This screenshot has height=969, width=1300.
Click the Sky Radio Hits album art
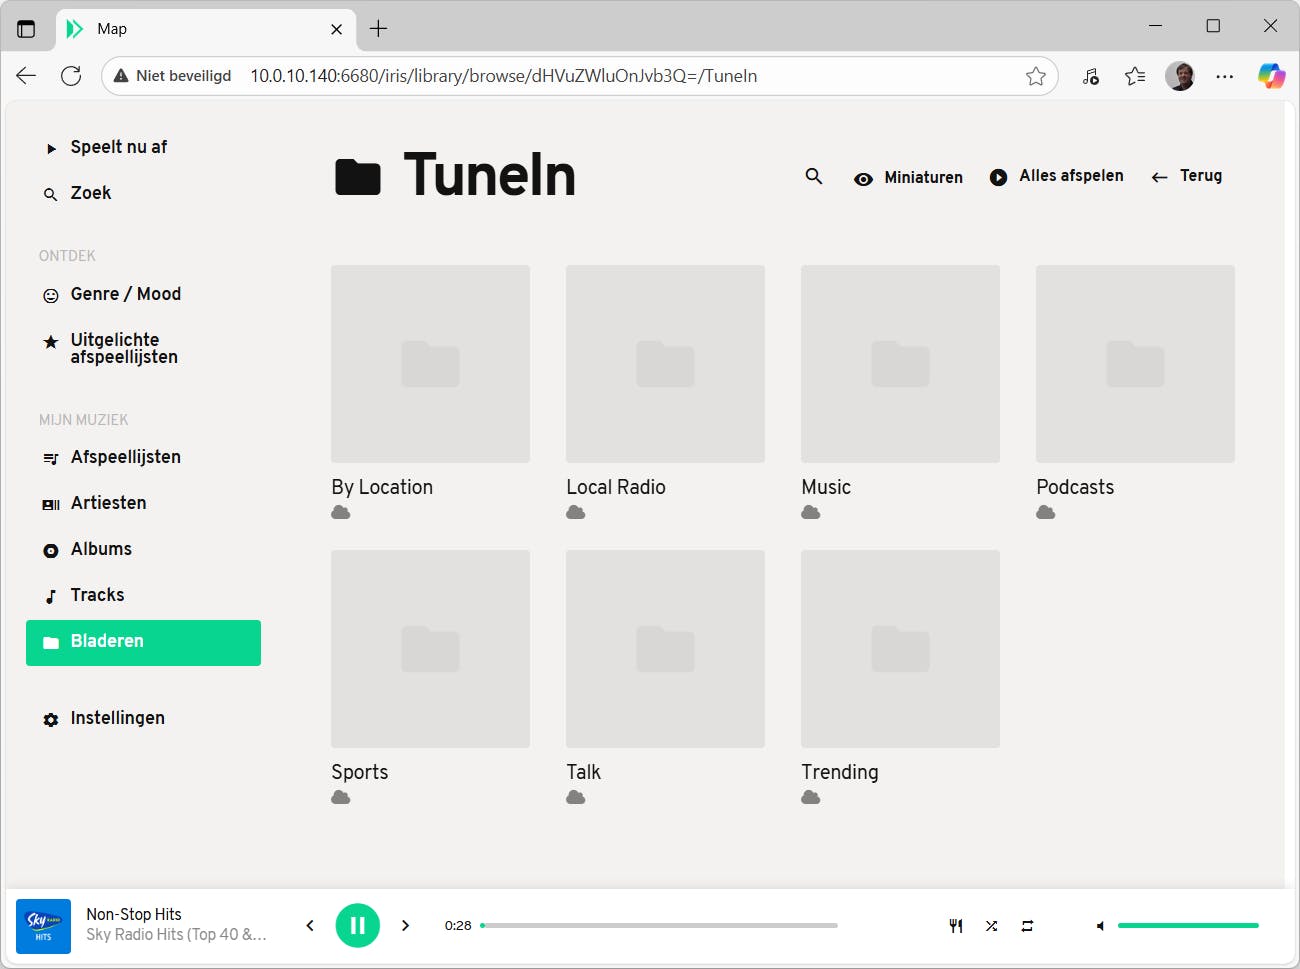point(43,926)
